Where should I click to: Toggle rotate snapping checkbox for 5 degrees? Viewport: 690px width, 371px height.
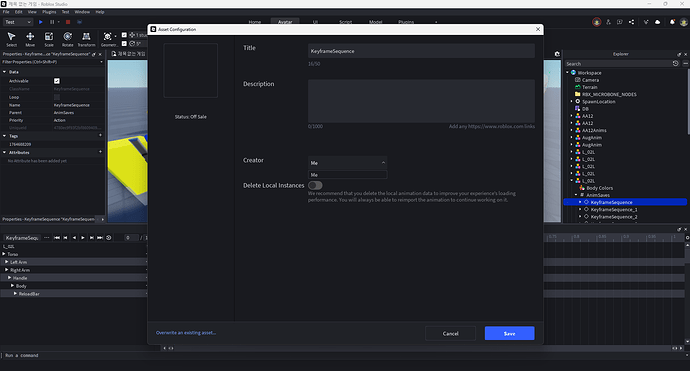point(124,44)
